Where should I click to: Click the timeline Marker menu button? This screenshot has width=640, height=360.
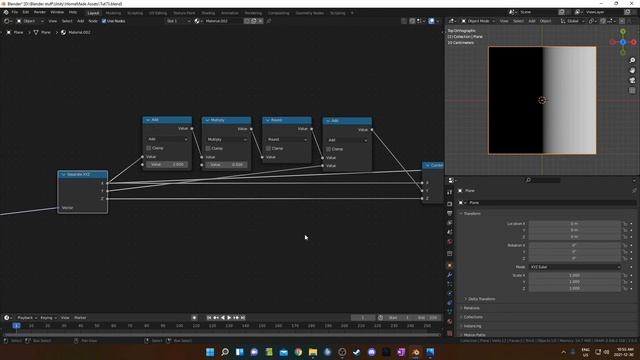pyautogui.click(x=80, y=318)
